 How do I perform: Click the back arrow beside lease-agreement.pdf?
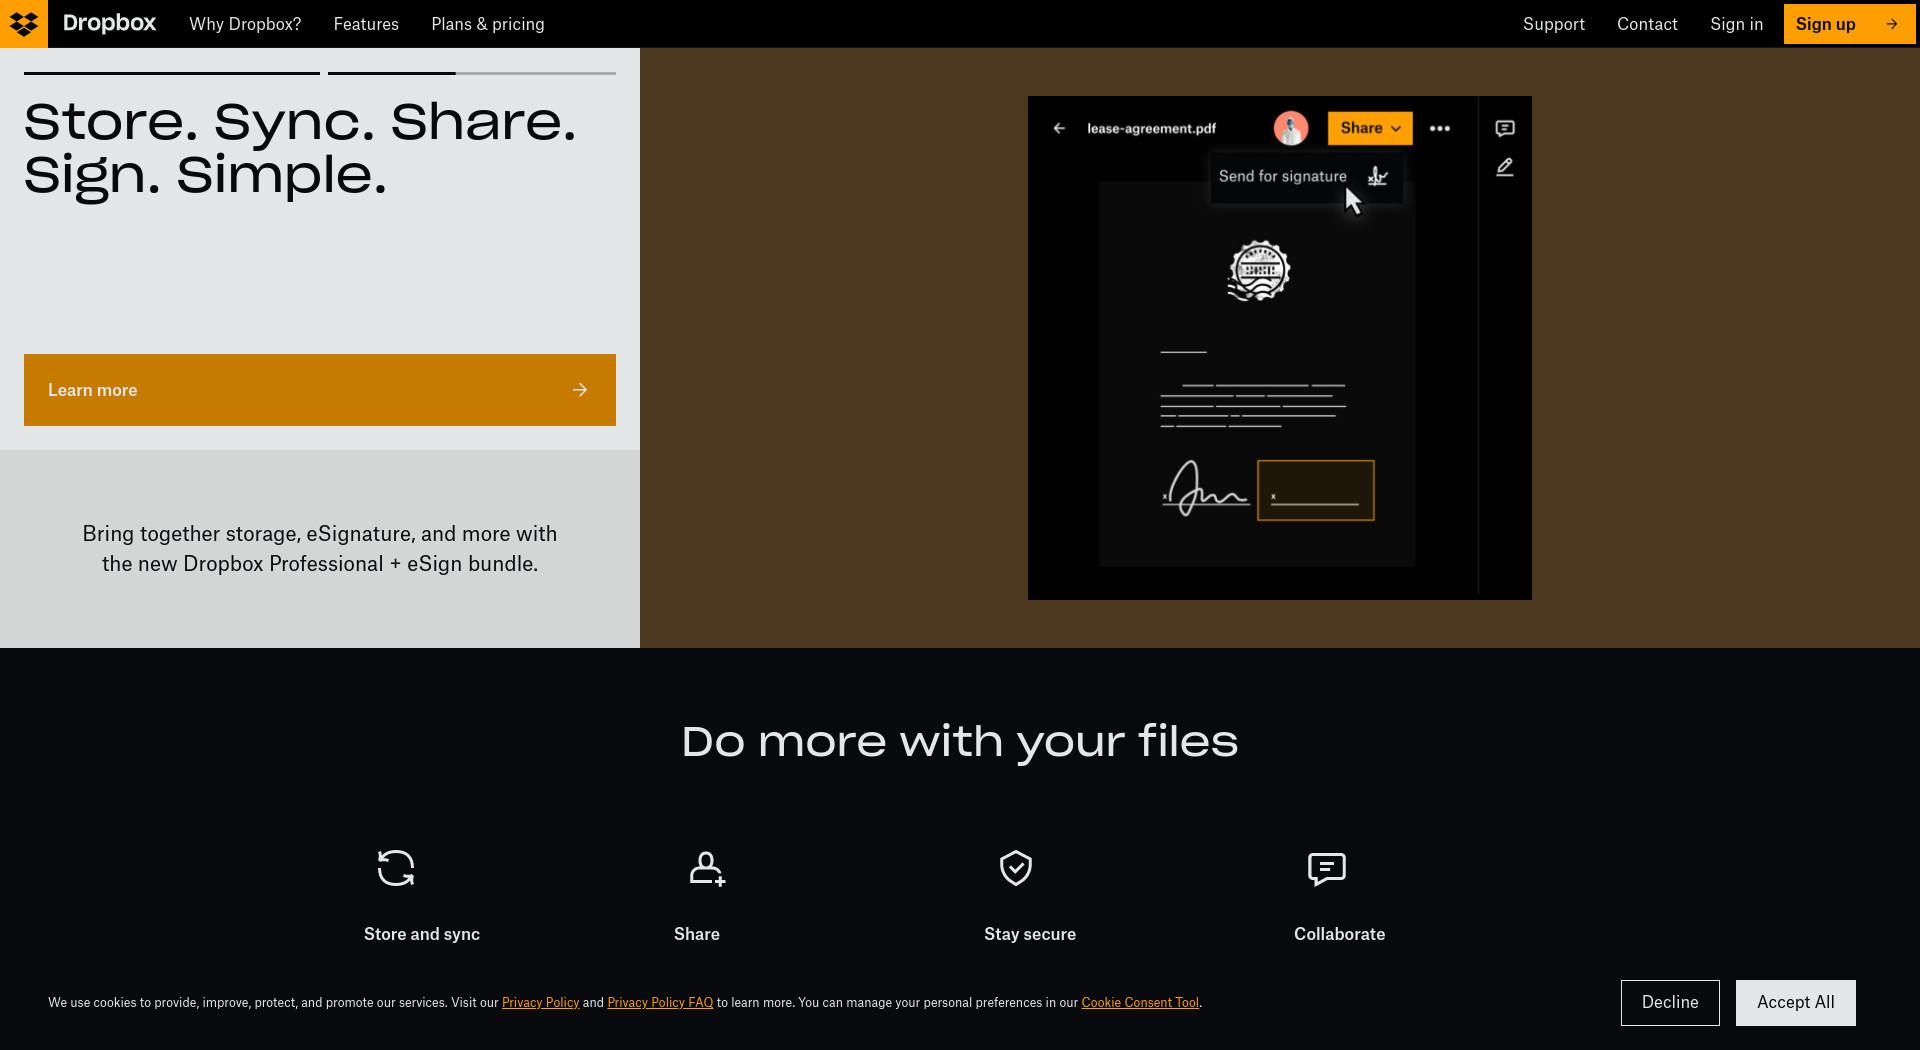click(x=1059, y=128)
